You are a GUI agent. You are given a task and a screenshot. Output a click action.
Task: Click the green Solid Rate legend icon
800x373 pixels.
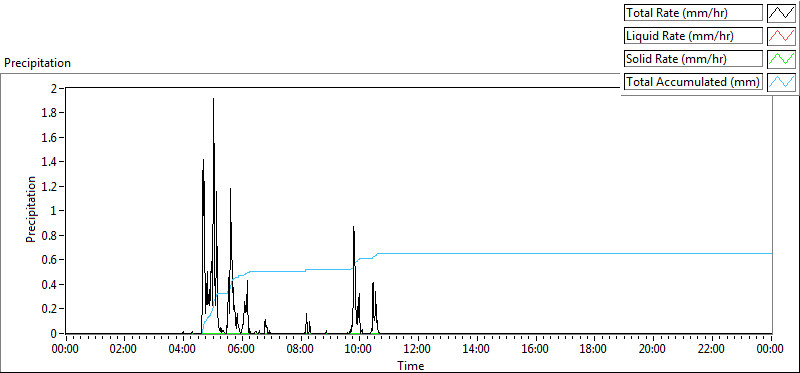(x=781, y=59)
